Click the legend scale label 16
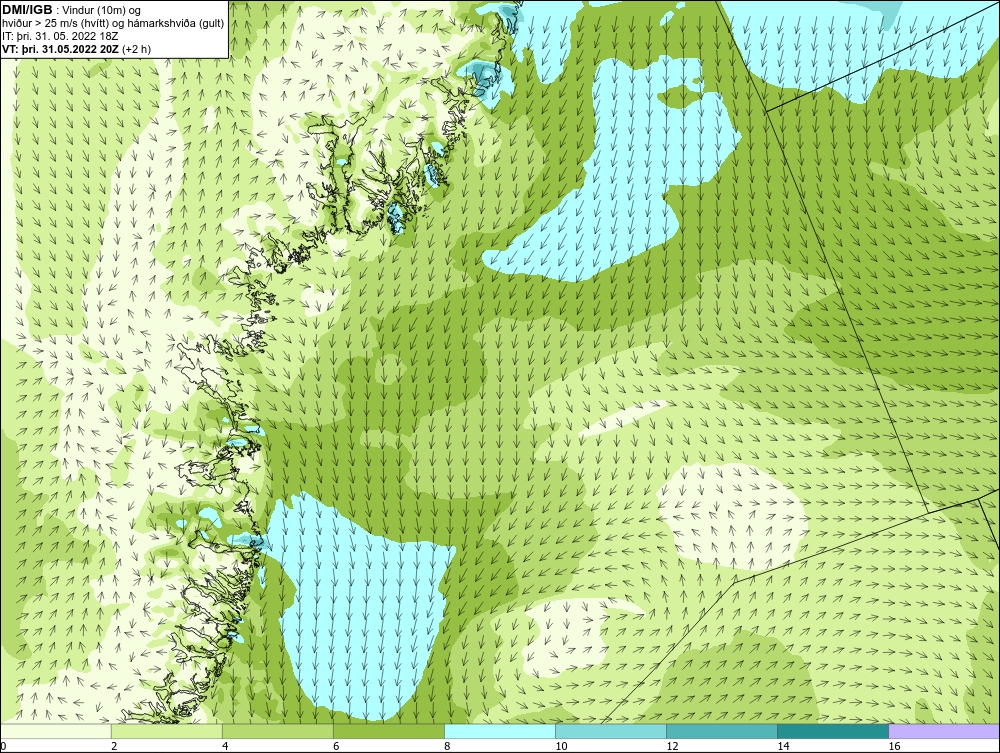The width and height of the screenshot is (1000, 753). (894, 746)
